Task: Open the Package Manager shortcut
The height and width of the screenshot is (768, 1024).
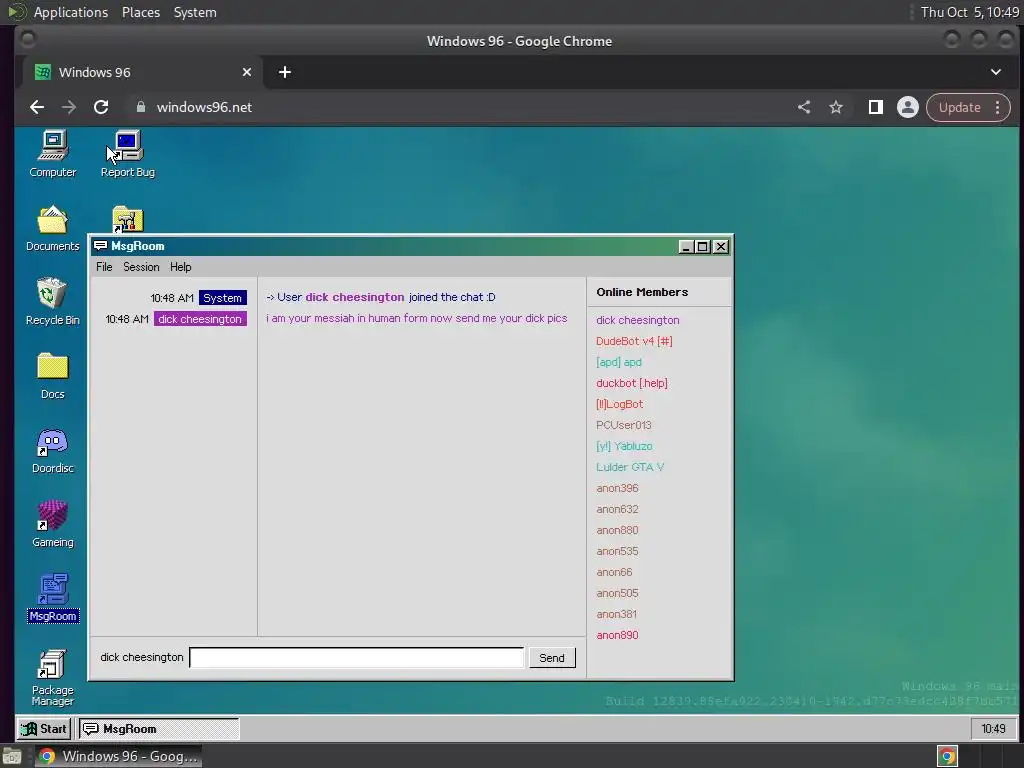Action: (52, 677)
